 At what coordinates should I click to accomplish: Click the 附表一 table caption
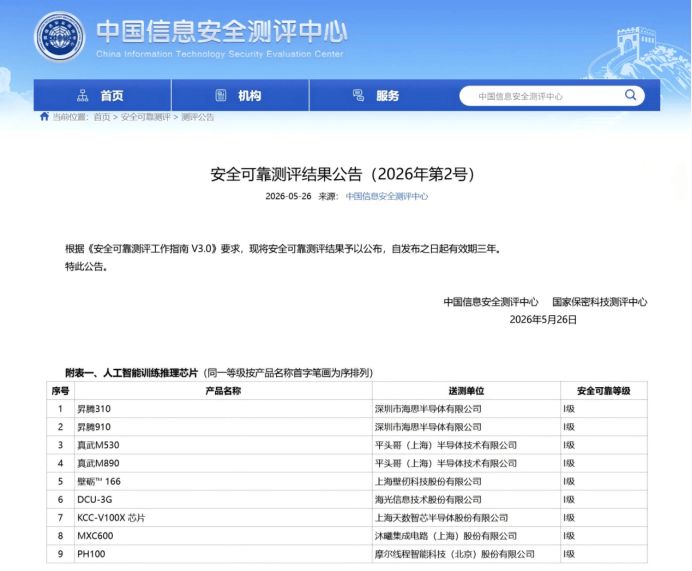click(x=219, y=373)
